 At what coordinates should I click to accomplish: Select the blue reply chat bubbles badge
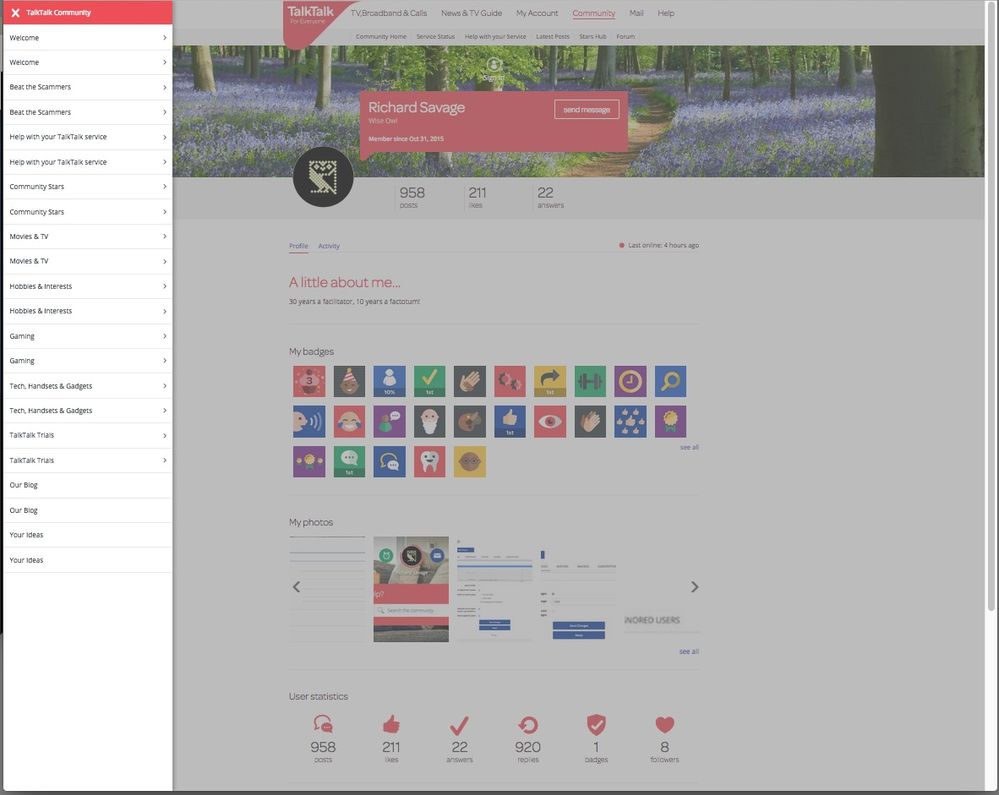(x=389, y=461)
